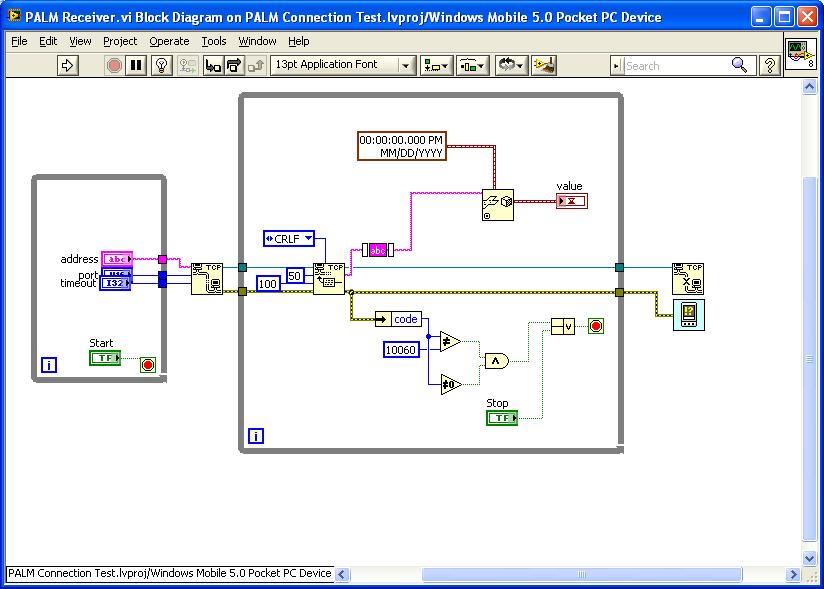Click the Abort Execution button
824x589 pixels.
pyautogui.click(x=114, y=65)
